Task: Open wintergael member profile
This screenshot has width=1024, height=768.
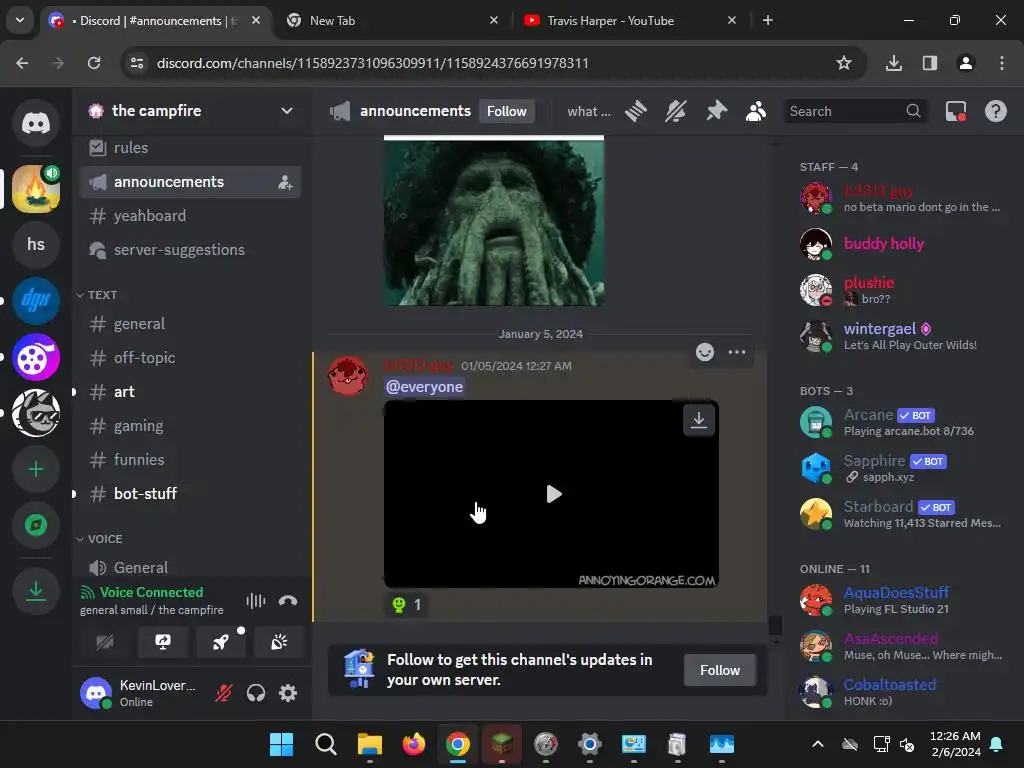Action: point(903,336)
